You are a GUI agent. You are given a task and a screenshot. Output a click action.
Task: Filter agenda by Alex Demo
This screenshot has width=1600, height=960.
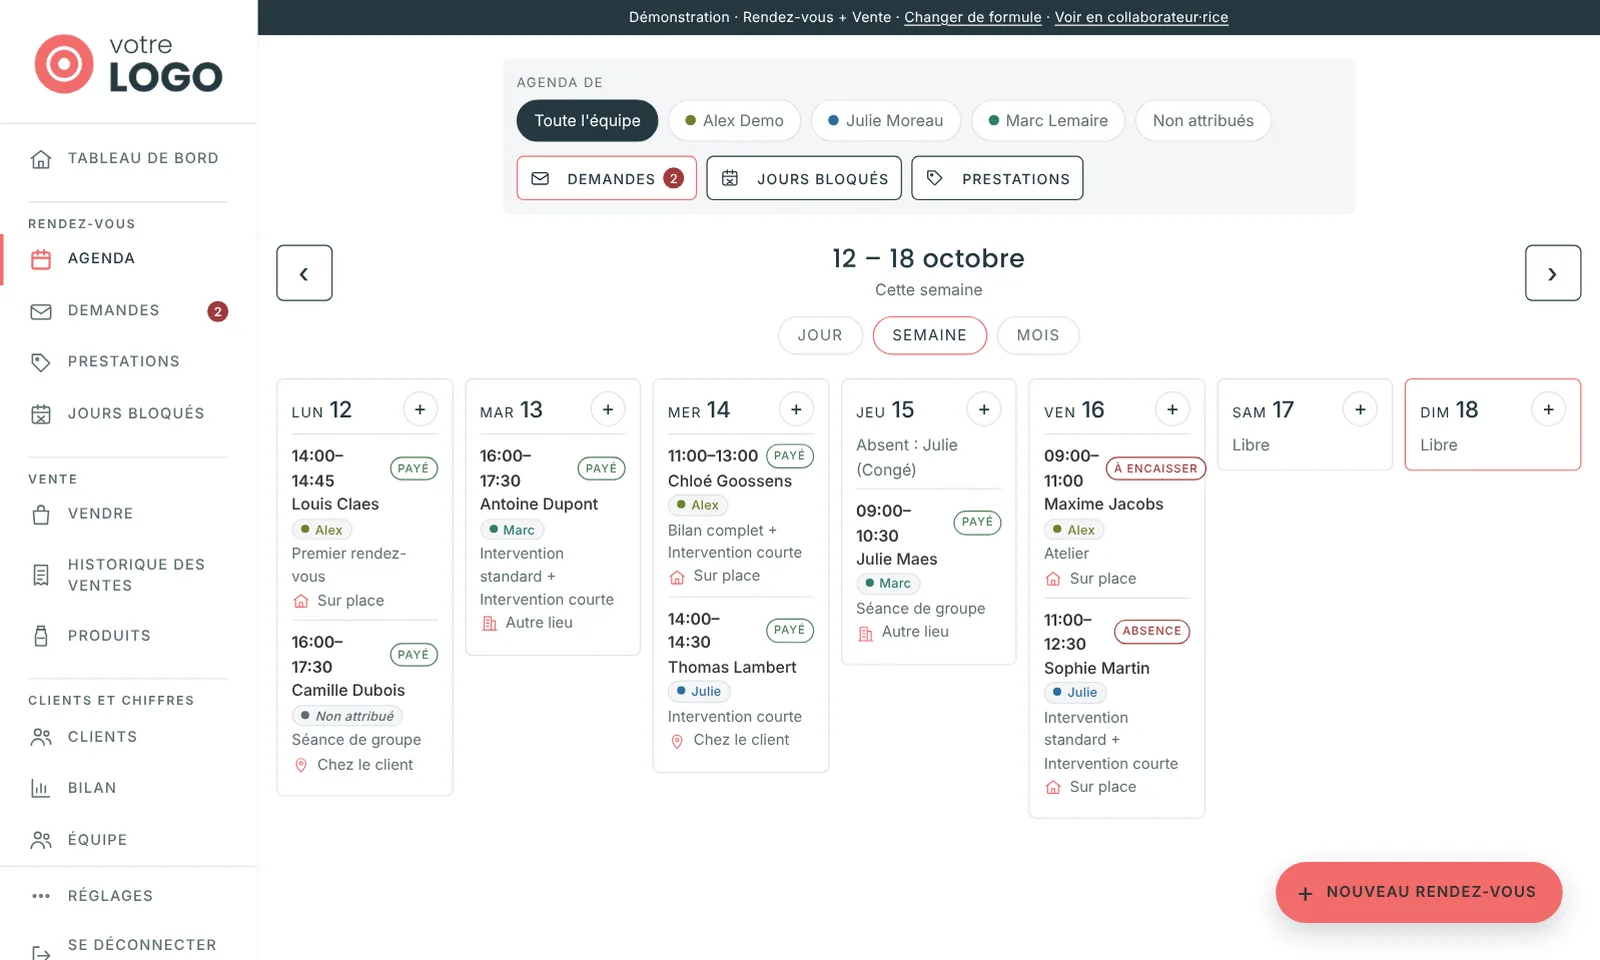[x=734, y=121]
